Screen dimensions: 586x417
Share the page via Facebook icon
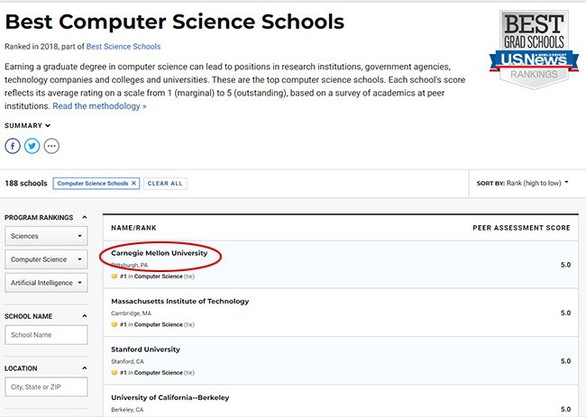click(x=12, y=146)
